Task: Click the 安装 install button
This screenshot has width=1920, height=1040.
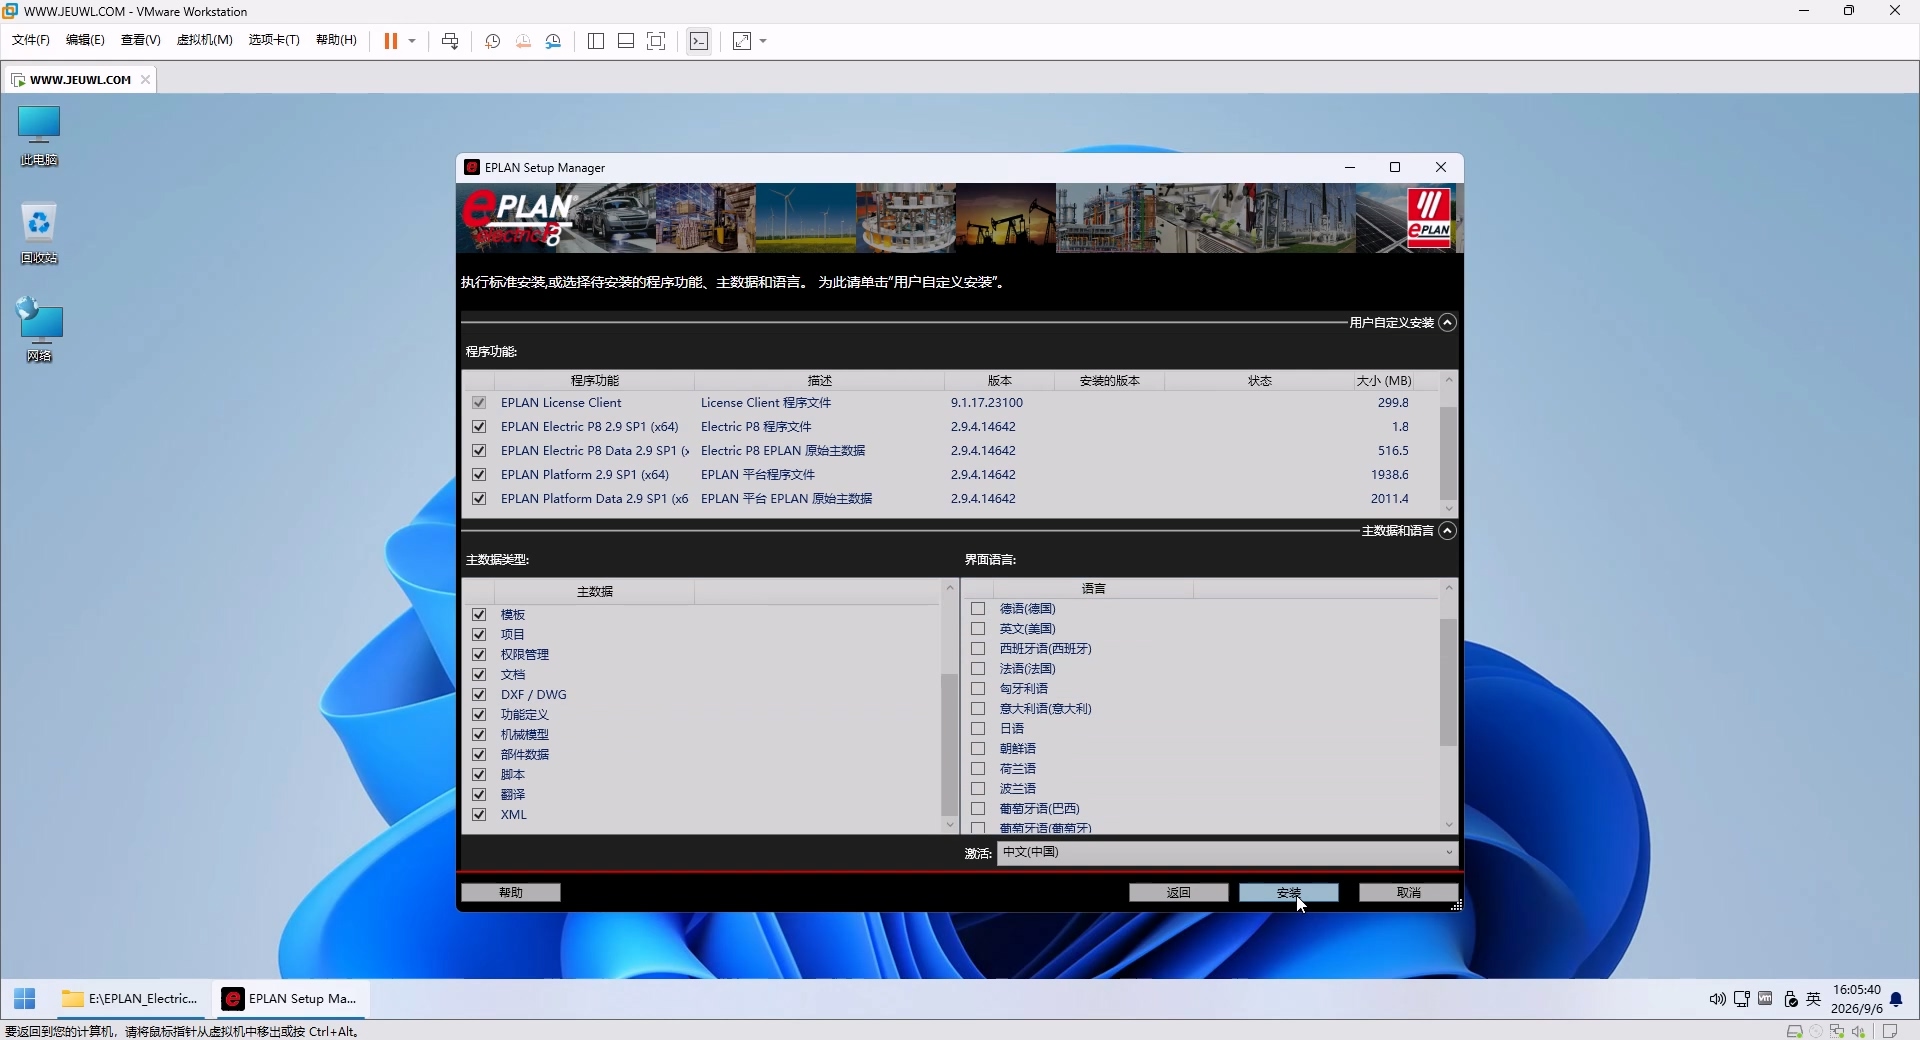Action: click(x=1289, y=893)
